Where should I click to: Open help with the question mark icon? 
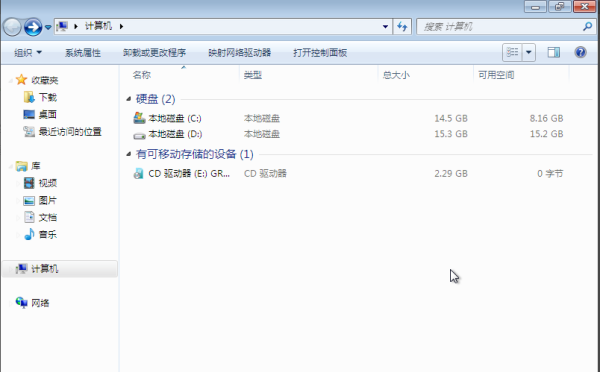click(580, 52)
